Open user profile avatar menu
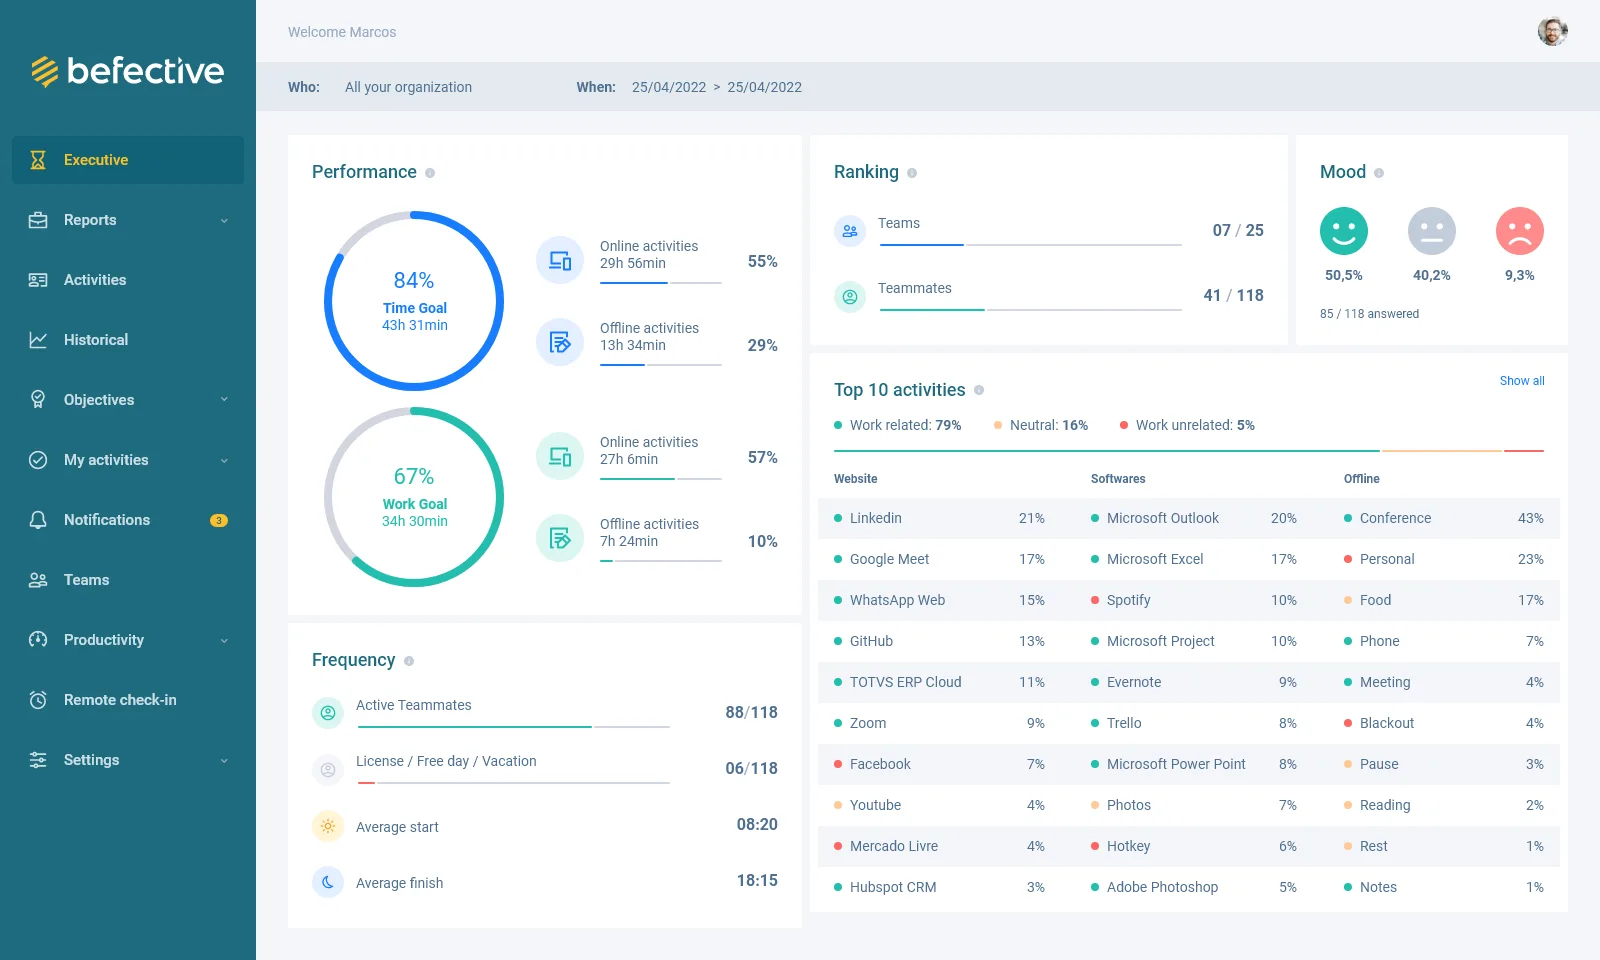The height and width of the screenshot is (960, 1600). point(1552,32)
